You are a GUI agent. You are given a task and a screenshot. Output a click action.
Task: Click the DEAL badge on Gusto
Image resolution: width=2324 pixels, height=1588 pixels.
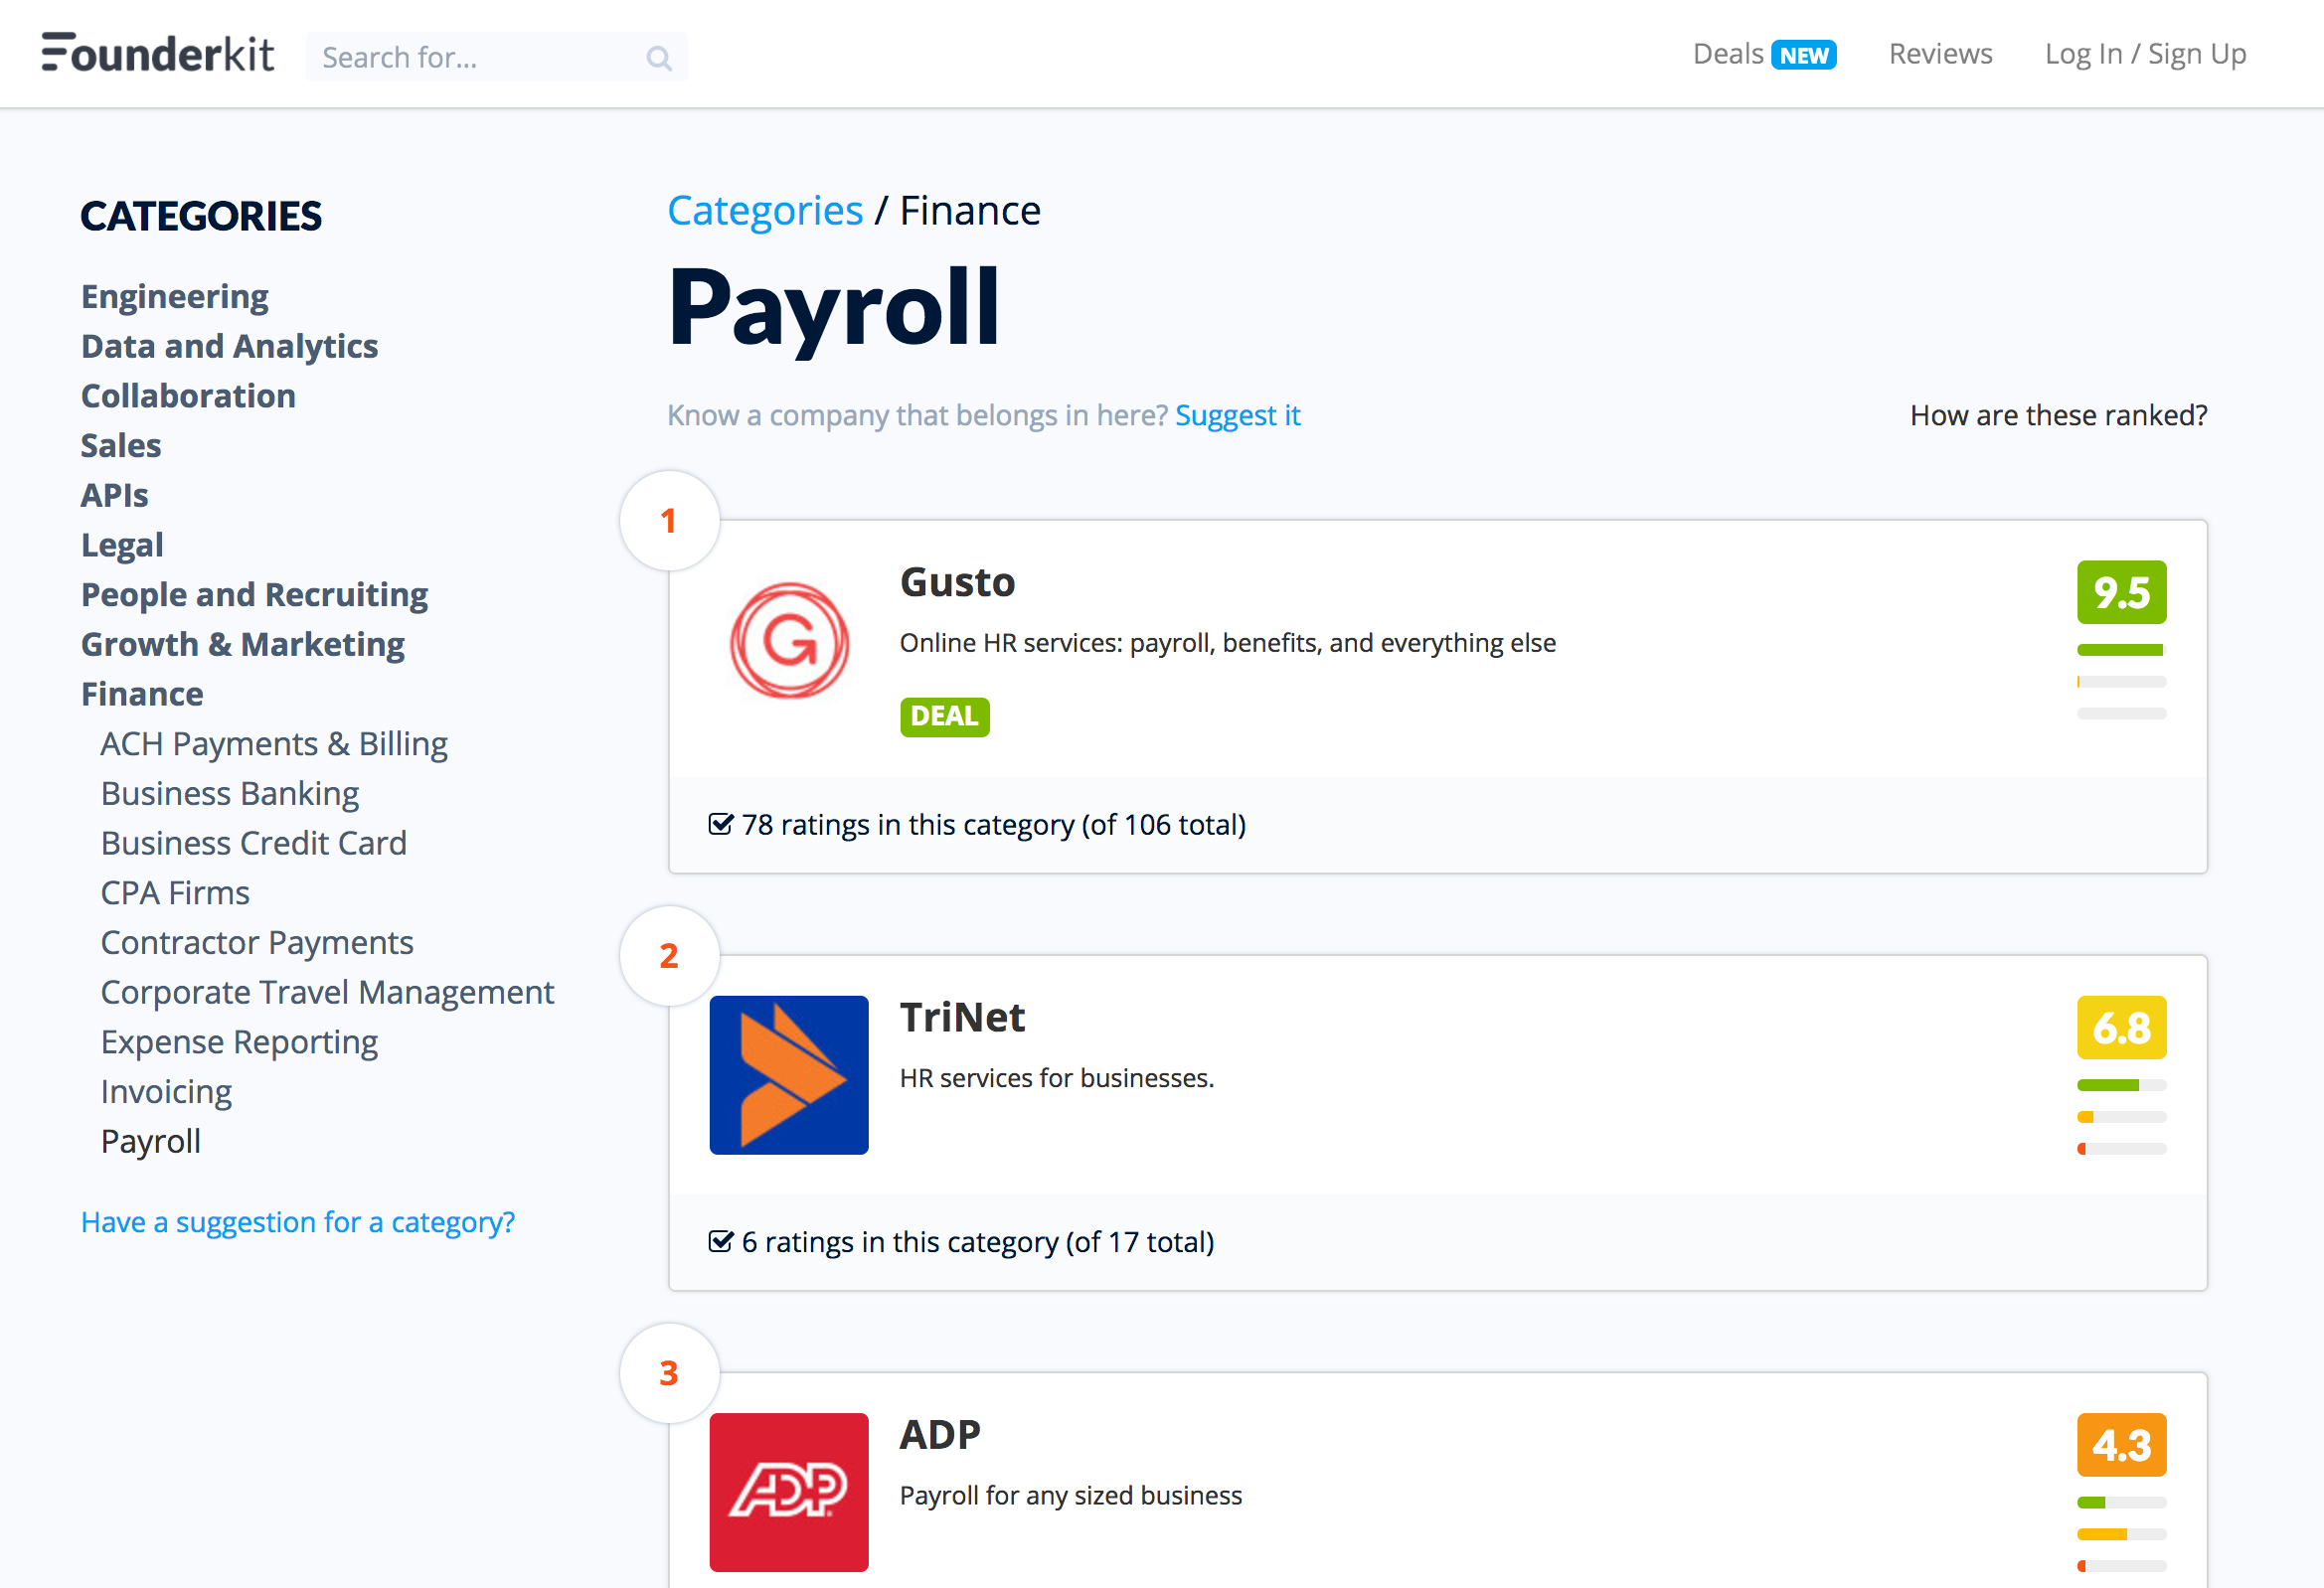tap(944, 717)
